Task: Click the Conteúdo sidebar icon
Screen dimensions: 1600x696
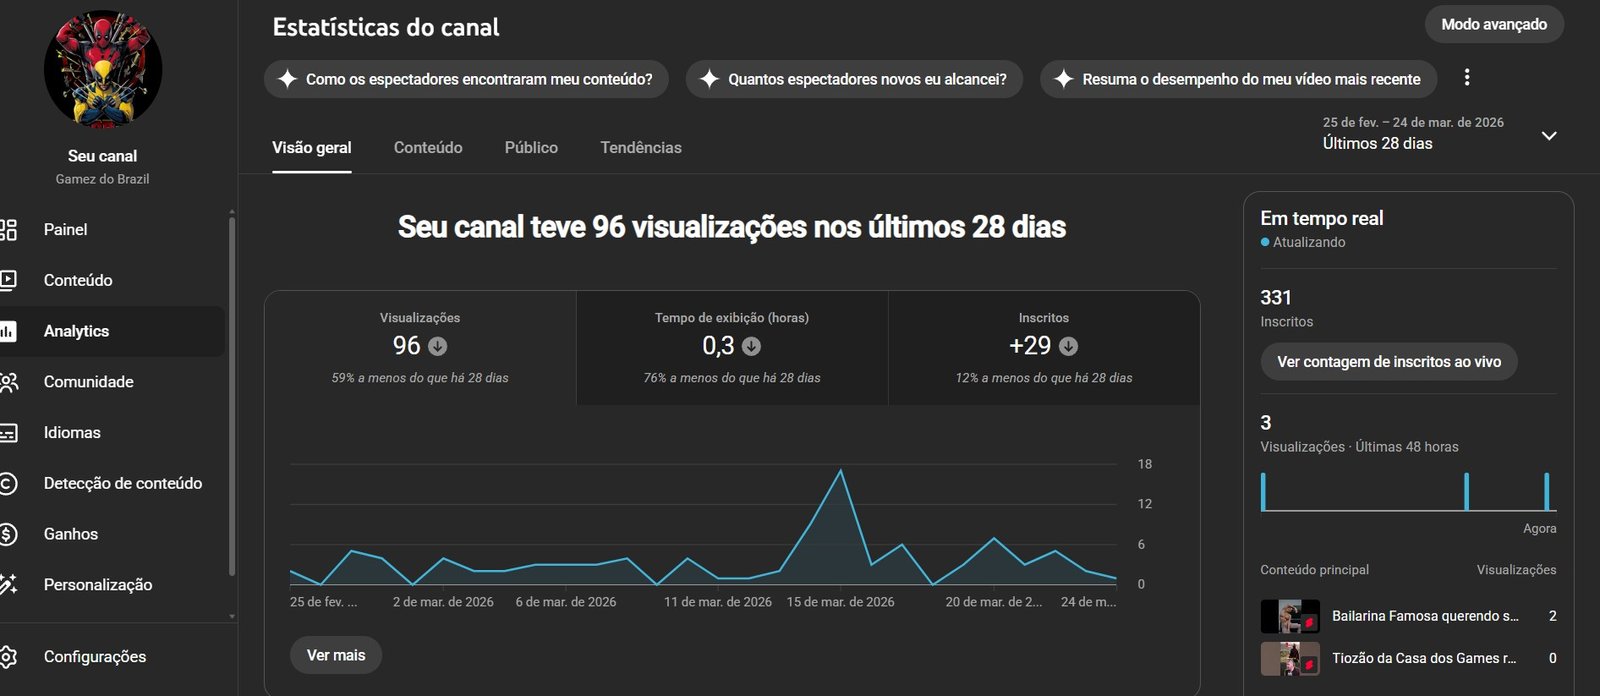Action: pos(8,281)
